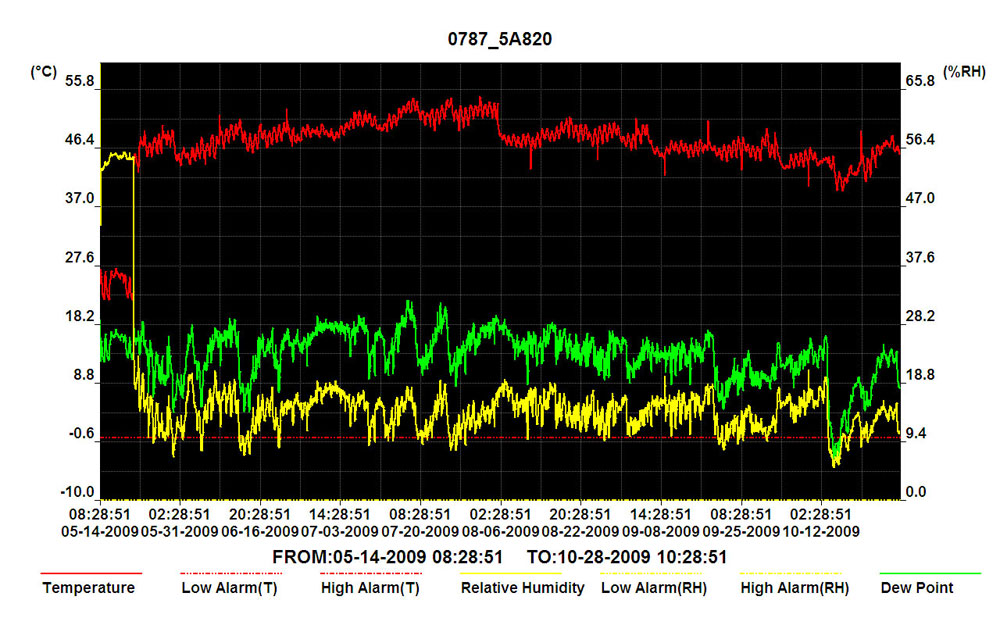Viewport: 1000px width, 625px height.
Task: Click the 08-22-2009 time axis label
Action: [x=580, y=531]
